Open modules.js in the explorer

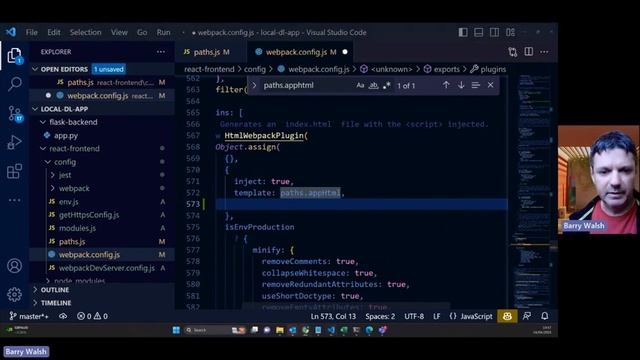[77, 228]
